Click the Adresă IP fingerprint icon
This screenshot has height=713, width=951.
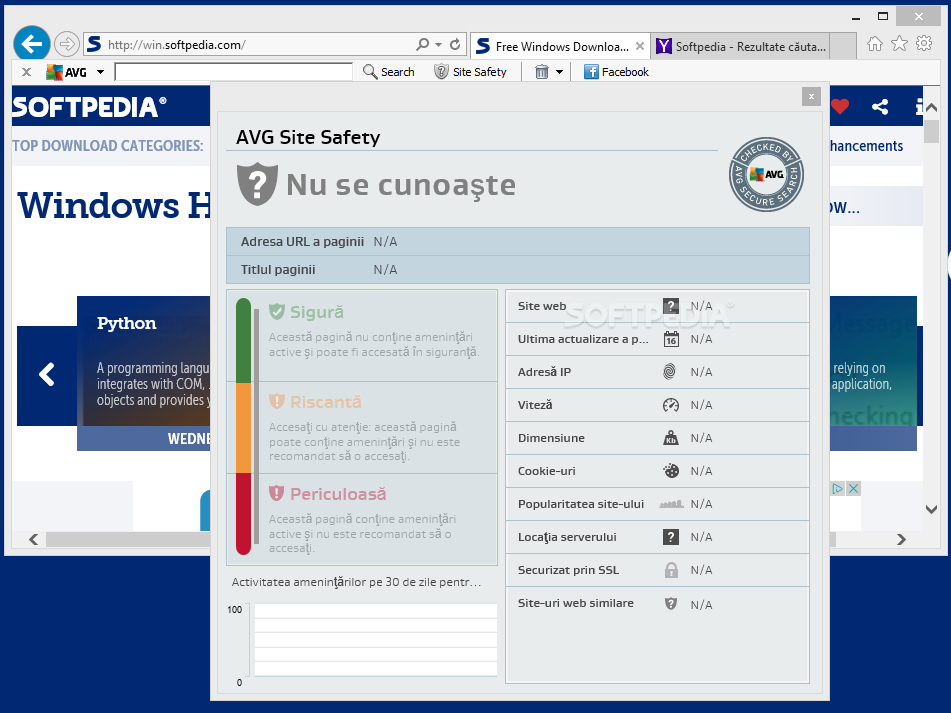pyautogui.click(x=670, y=372)
